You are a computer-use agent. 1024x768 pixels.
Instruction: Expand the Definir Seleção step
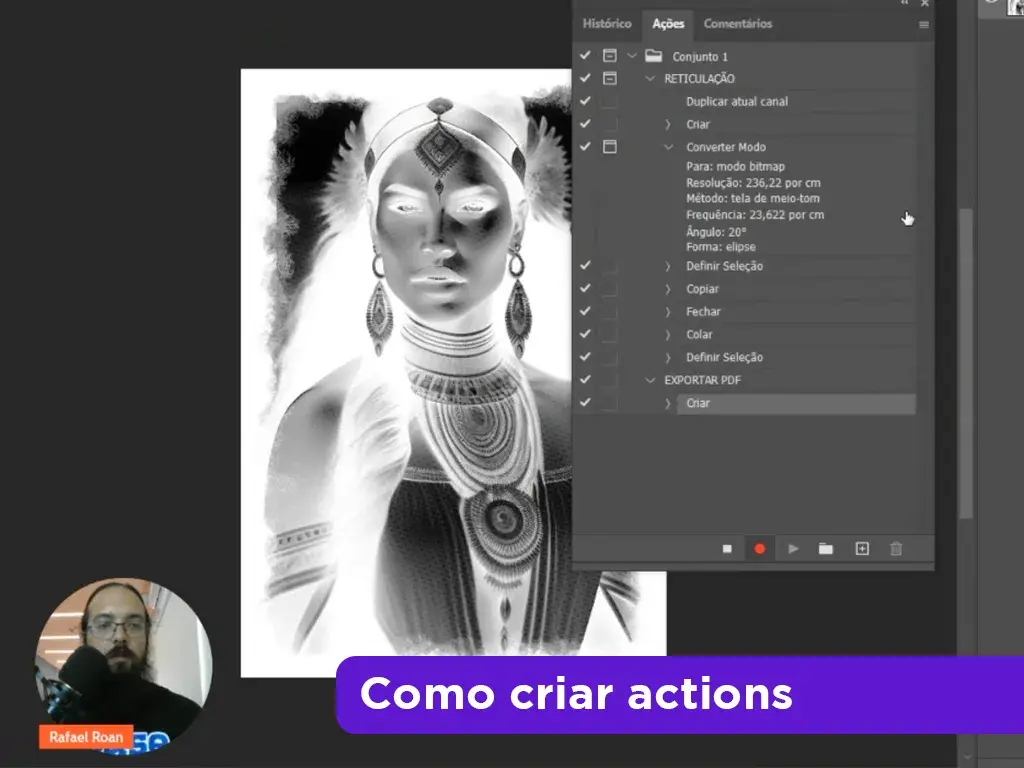[668, 266]
